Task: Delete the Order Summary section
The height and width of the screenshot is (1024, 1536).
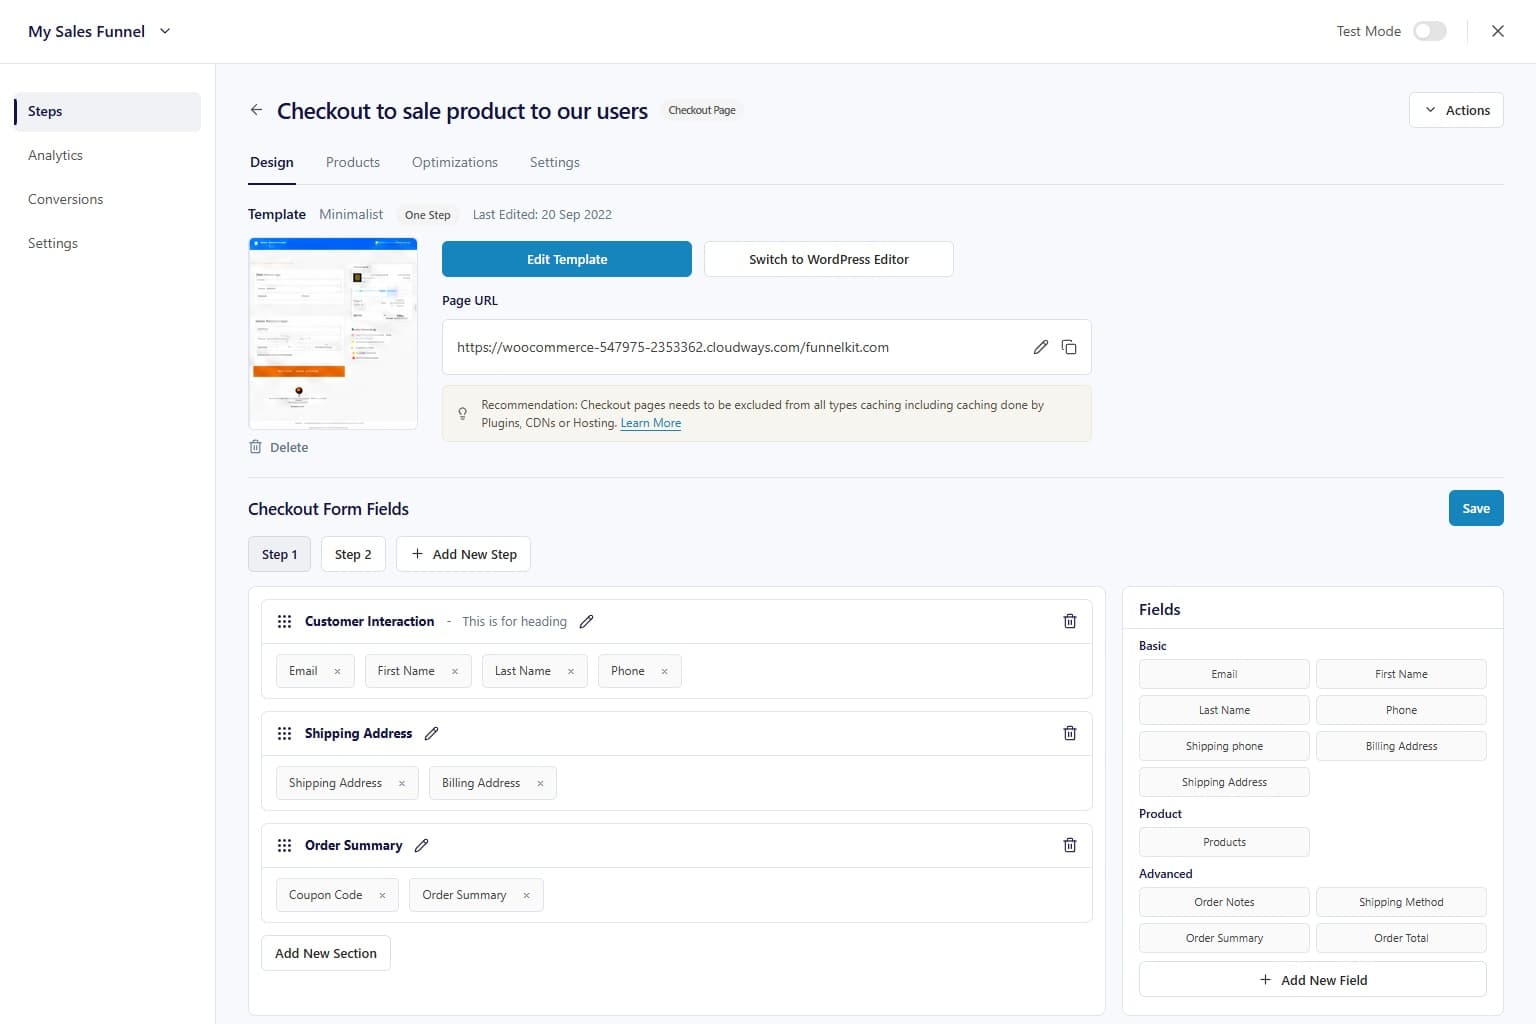Action: click(1070, 845)
